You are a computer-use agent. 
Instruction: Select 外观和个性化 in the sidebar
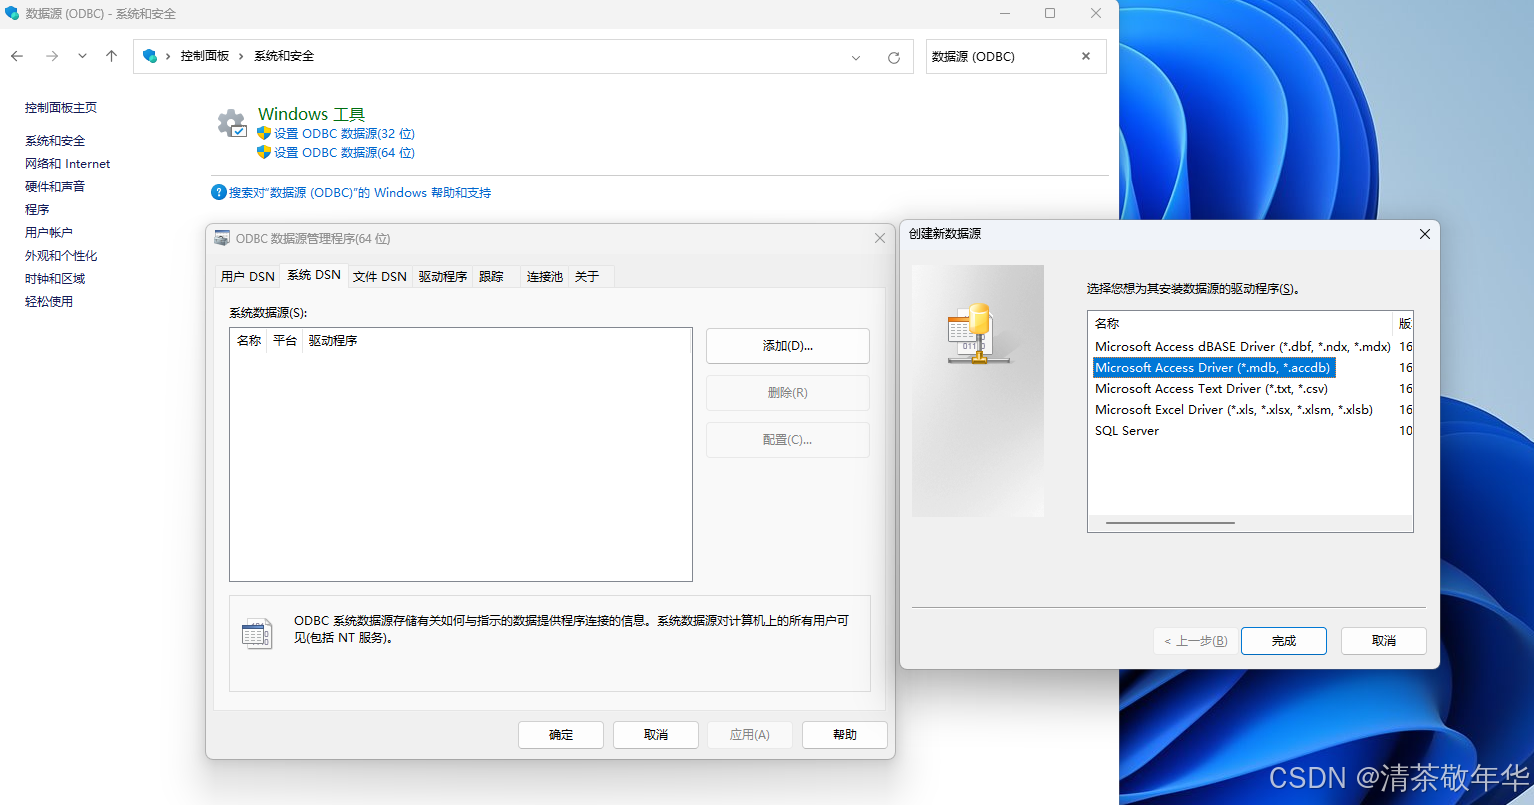(x=61, y=256)
